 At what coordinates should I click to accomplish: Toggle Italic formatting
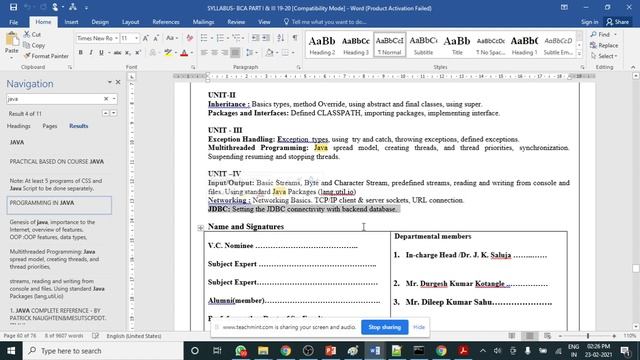pyautogui.click(x=91, y=53)
